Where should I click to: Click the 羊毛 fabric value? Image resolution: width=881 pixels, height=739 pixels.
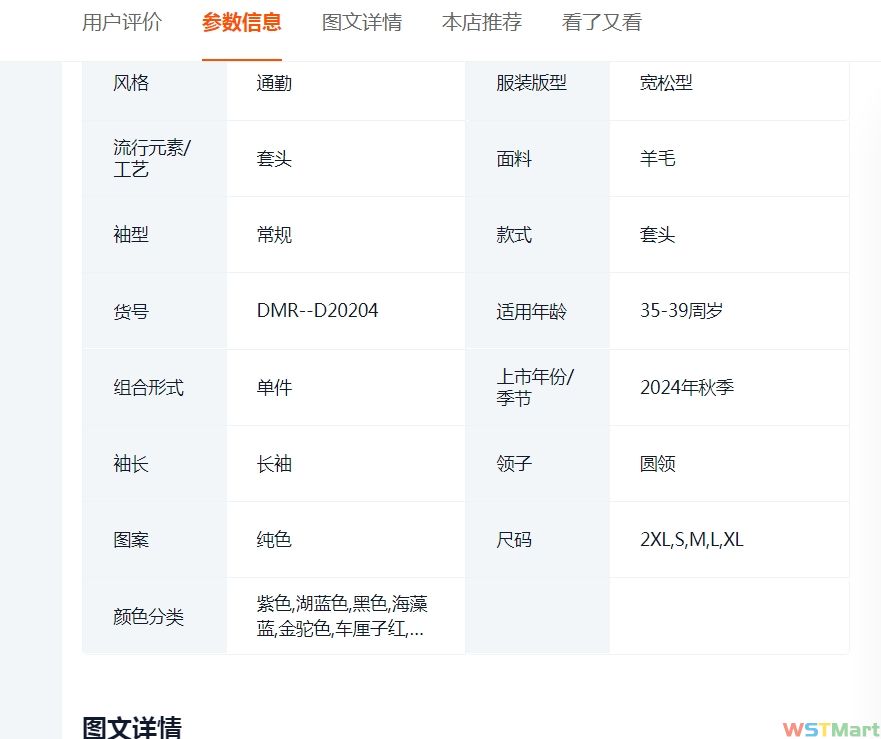[657, 159]
